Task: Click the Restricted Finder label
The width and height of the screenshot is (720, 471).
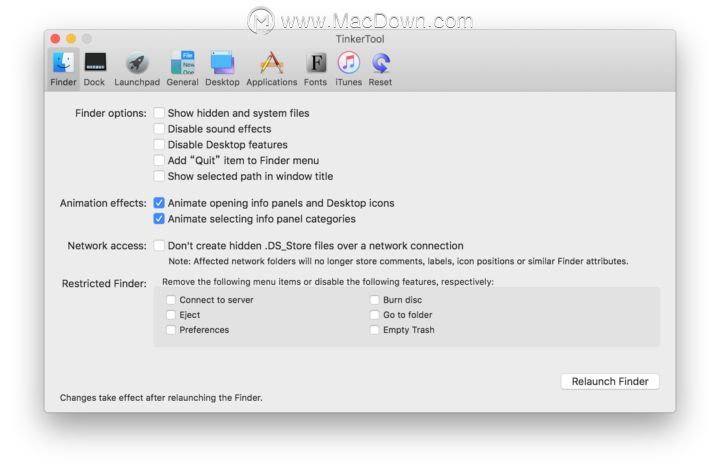Action: (x=104, y=284)
